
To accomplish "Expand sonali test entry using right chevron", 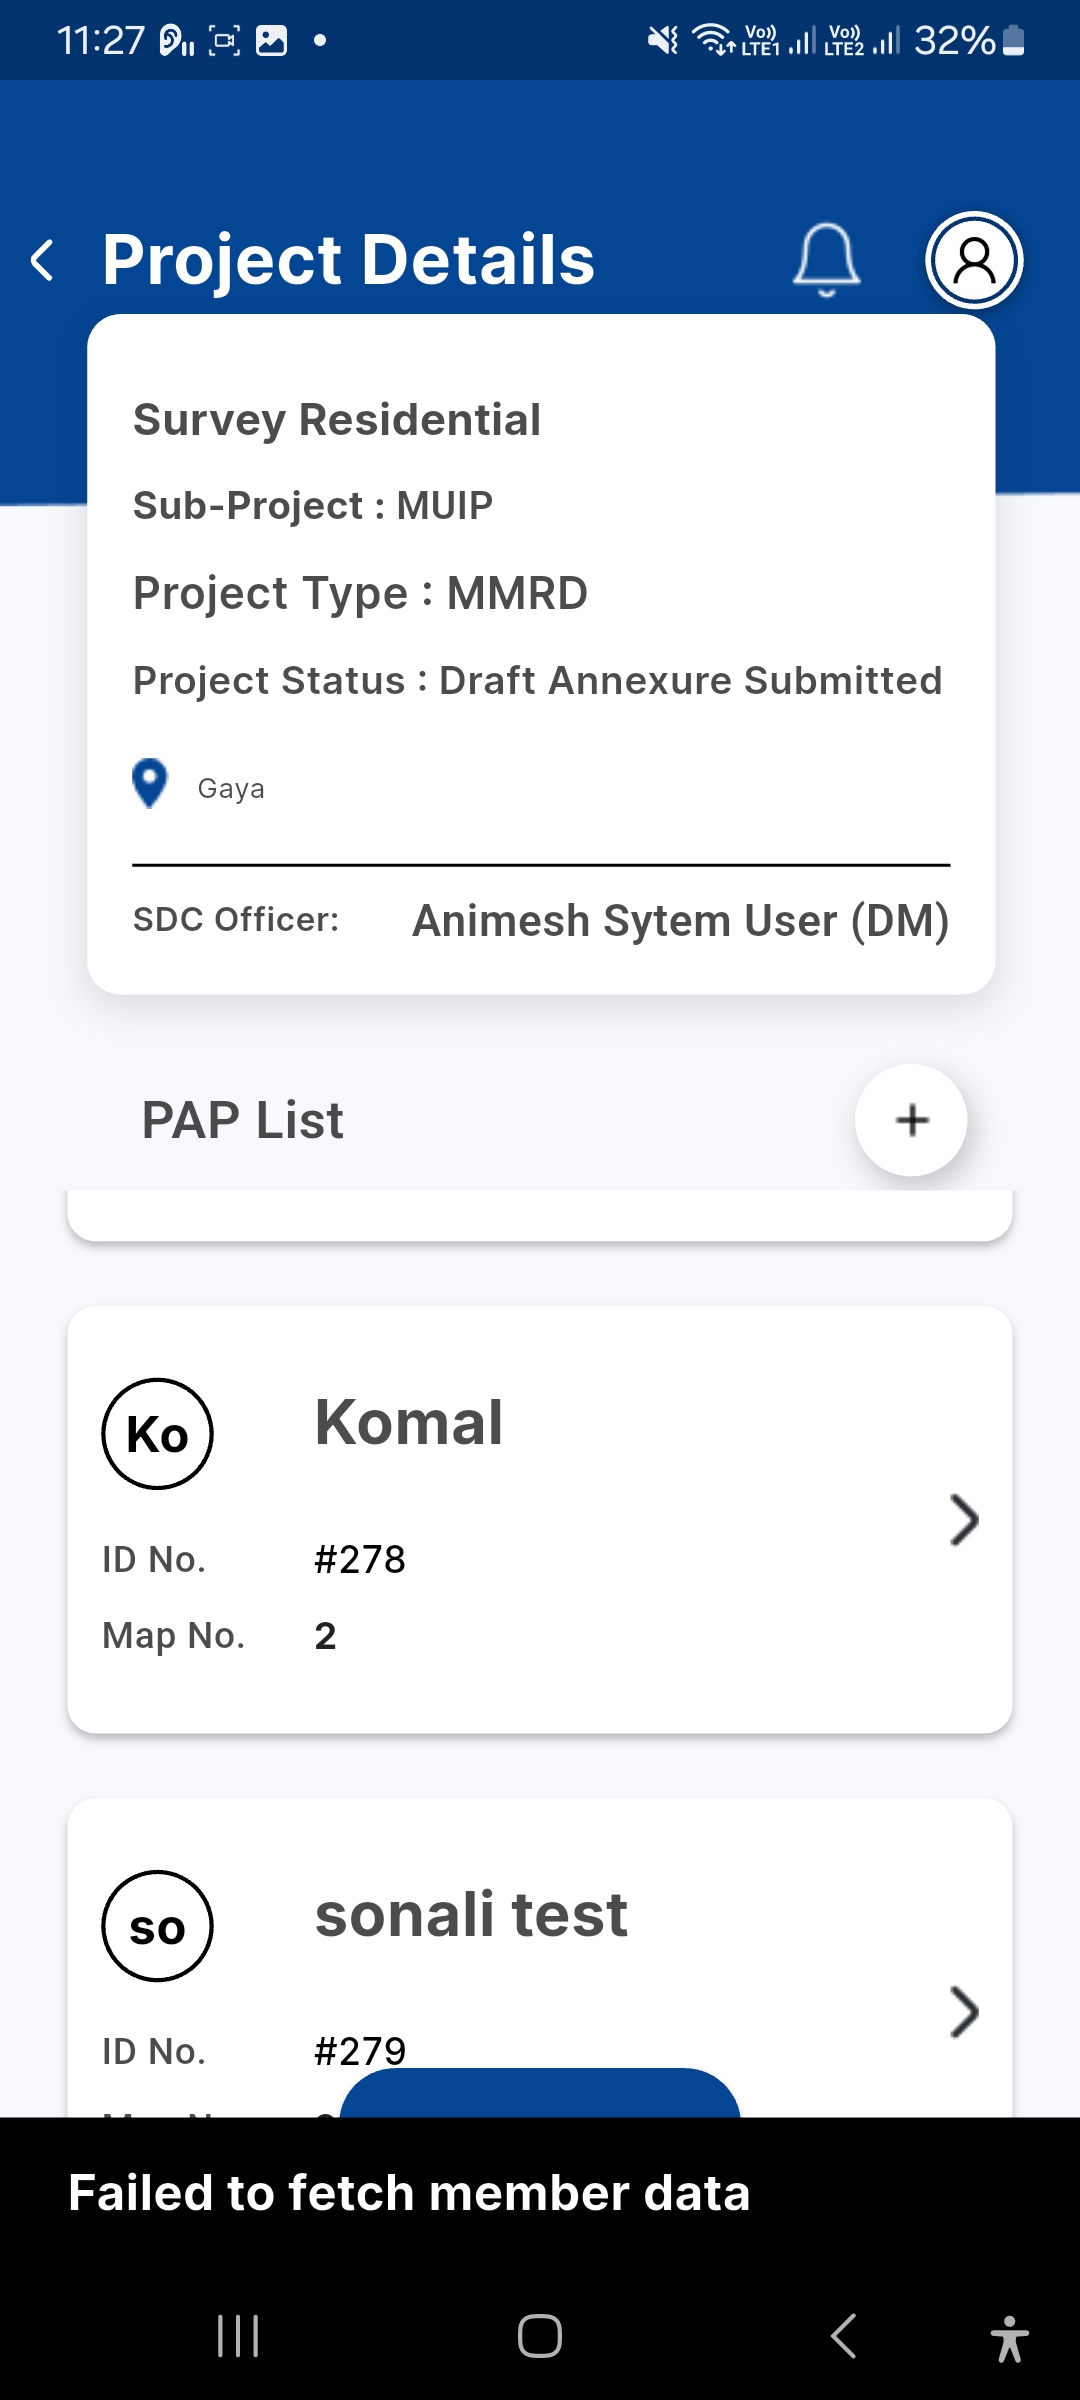I will pos(963,2012).
